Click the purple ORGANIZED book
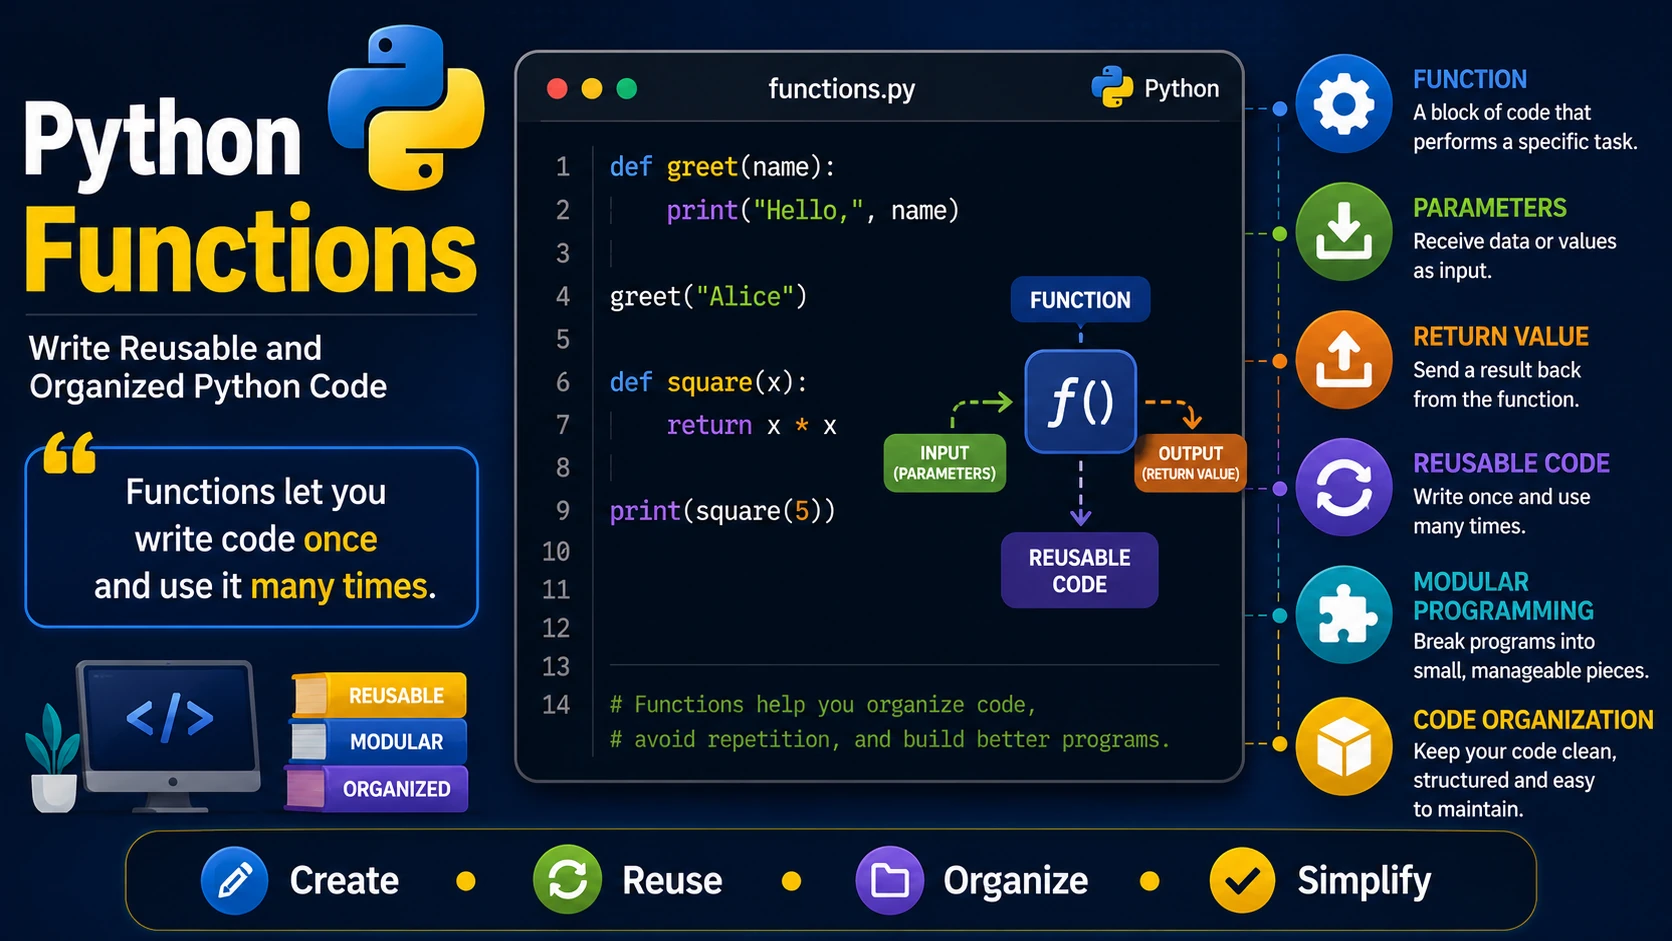 click(x=376, y=789)
